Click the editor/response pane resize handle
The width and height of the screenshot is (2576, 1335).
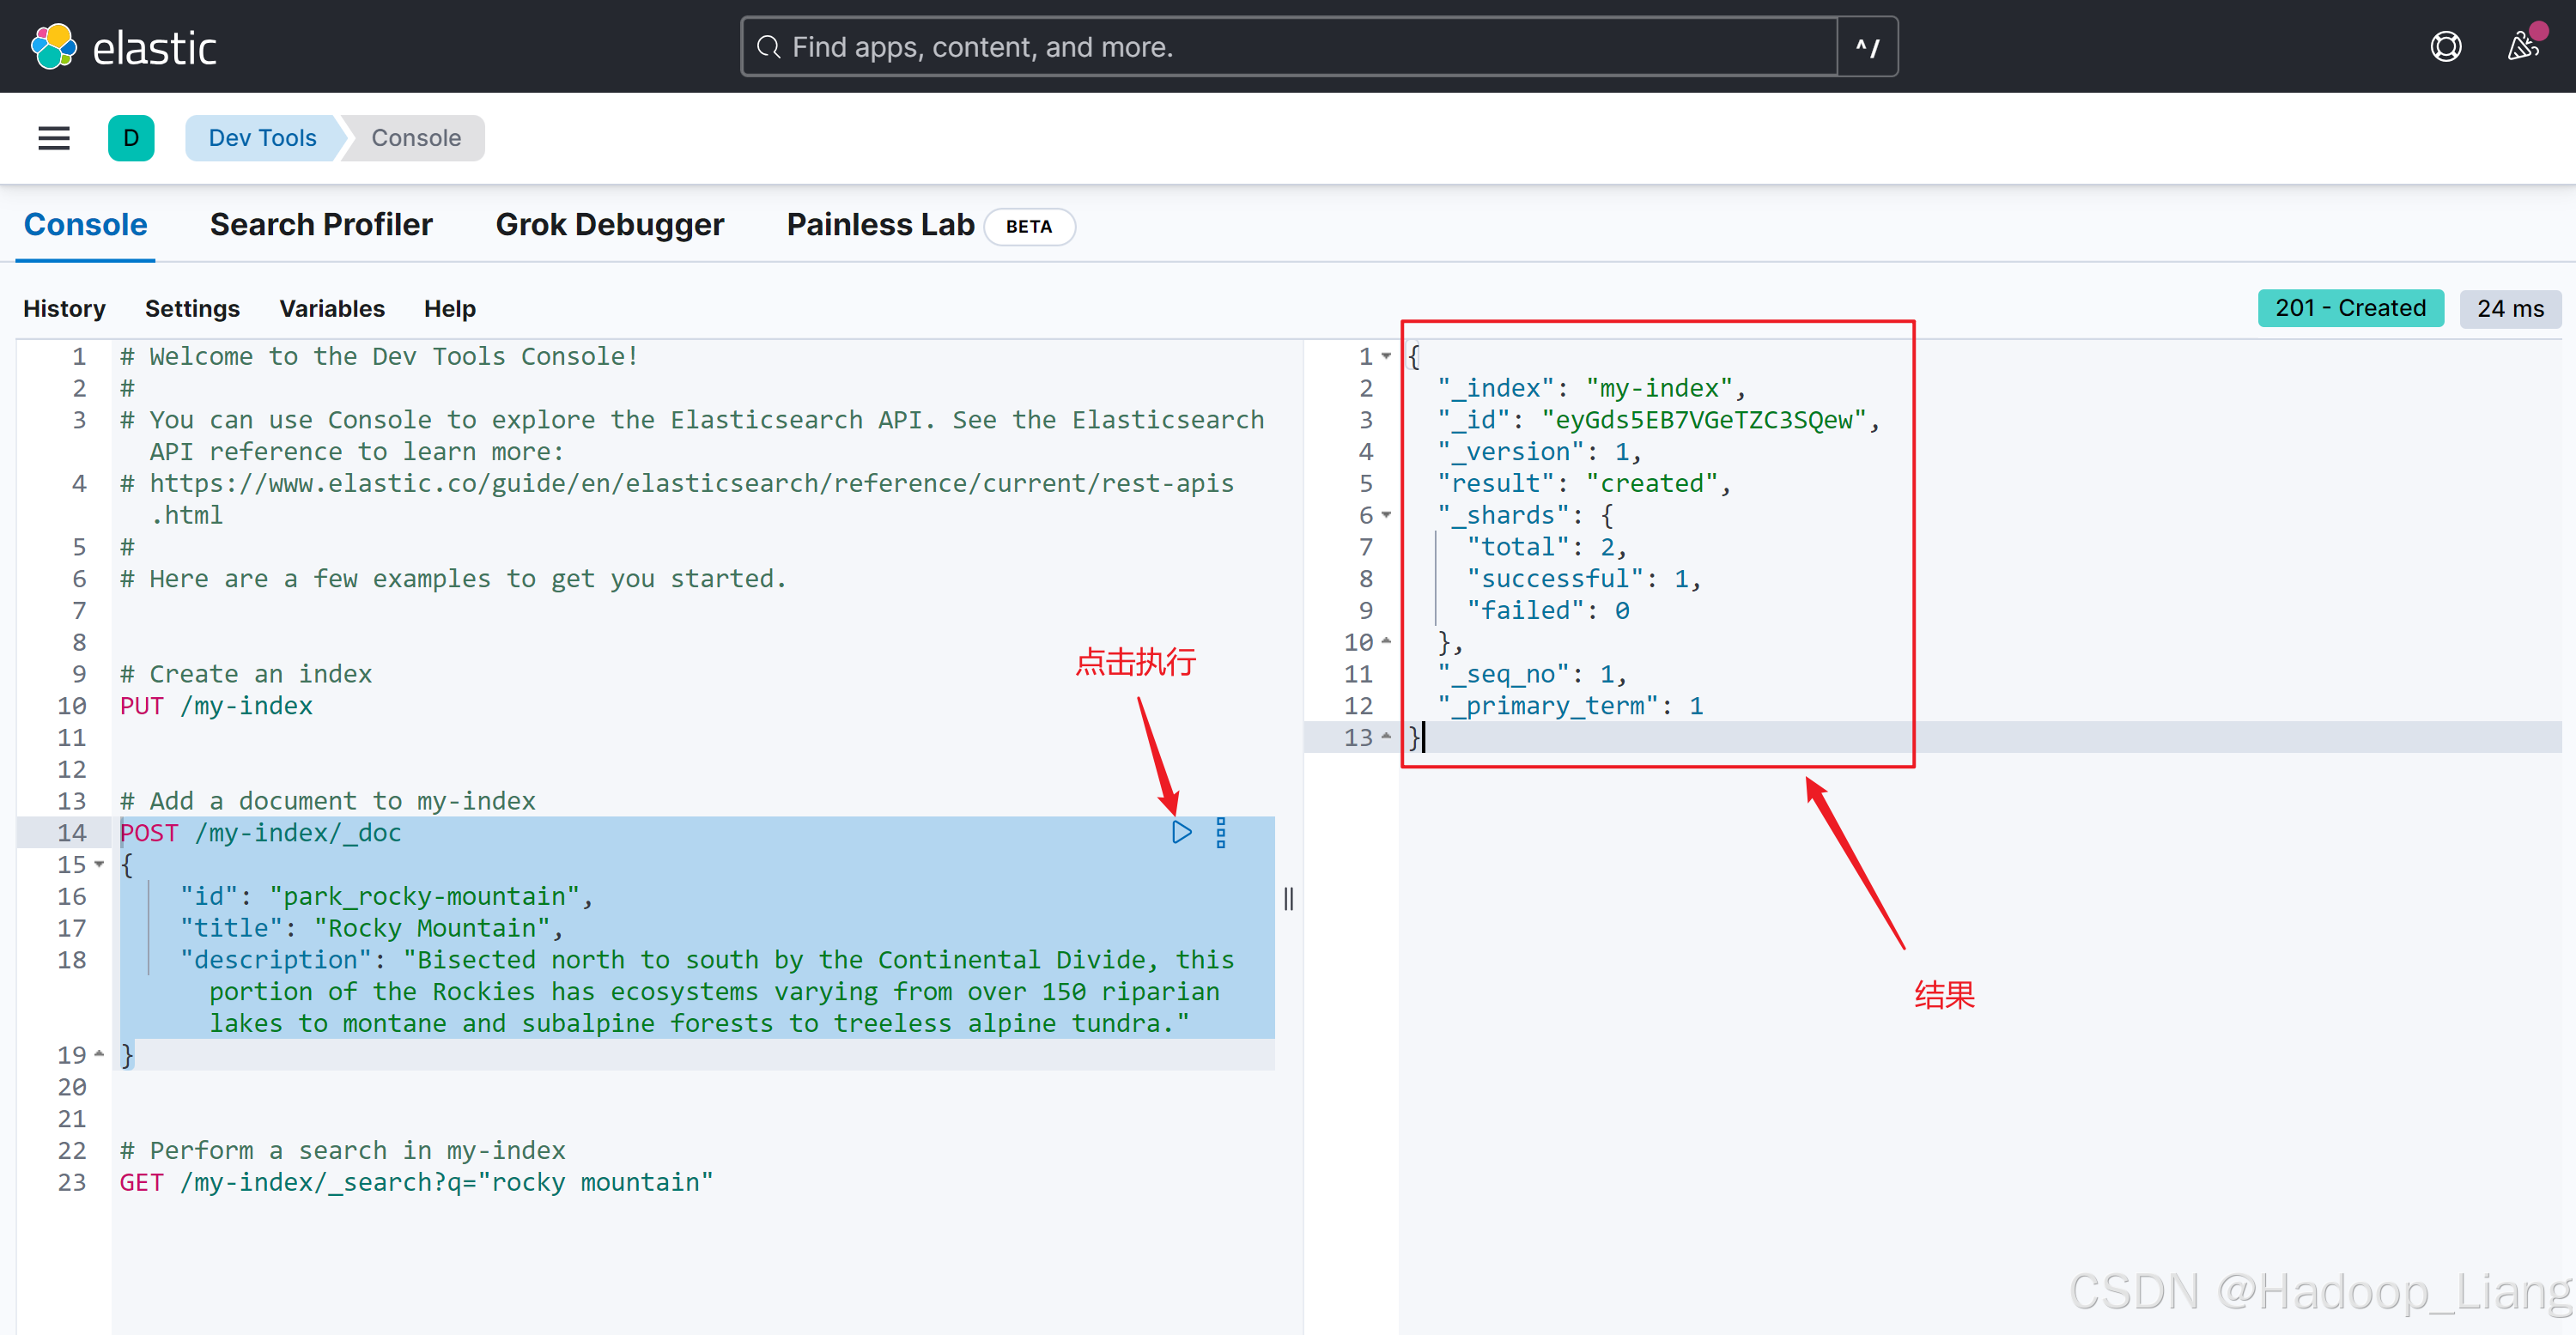point(1289,899)
